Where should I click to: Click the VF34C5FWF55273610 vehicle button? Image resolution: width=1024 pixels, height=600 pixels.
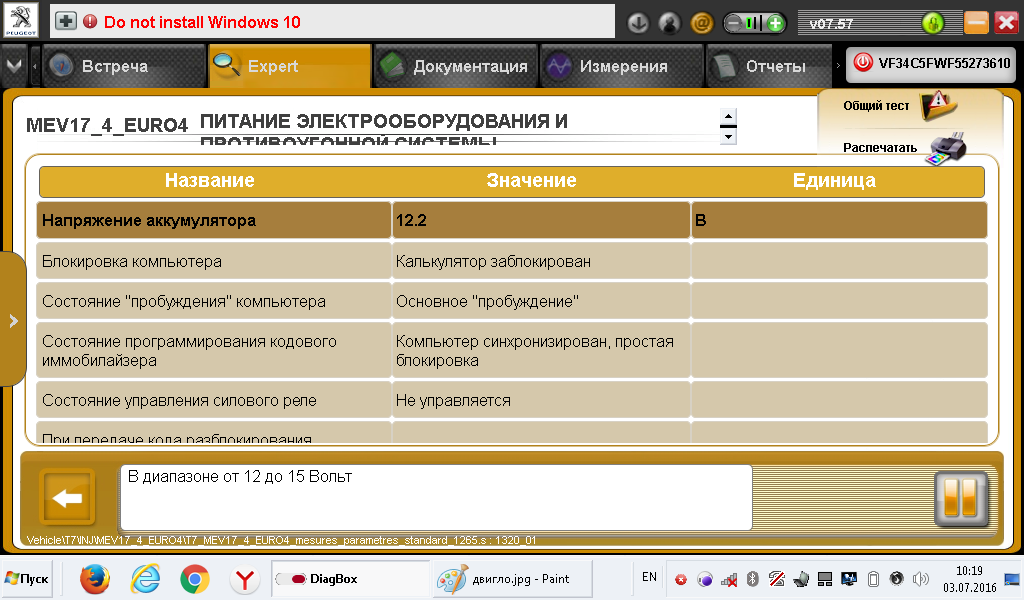point(931,64)
